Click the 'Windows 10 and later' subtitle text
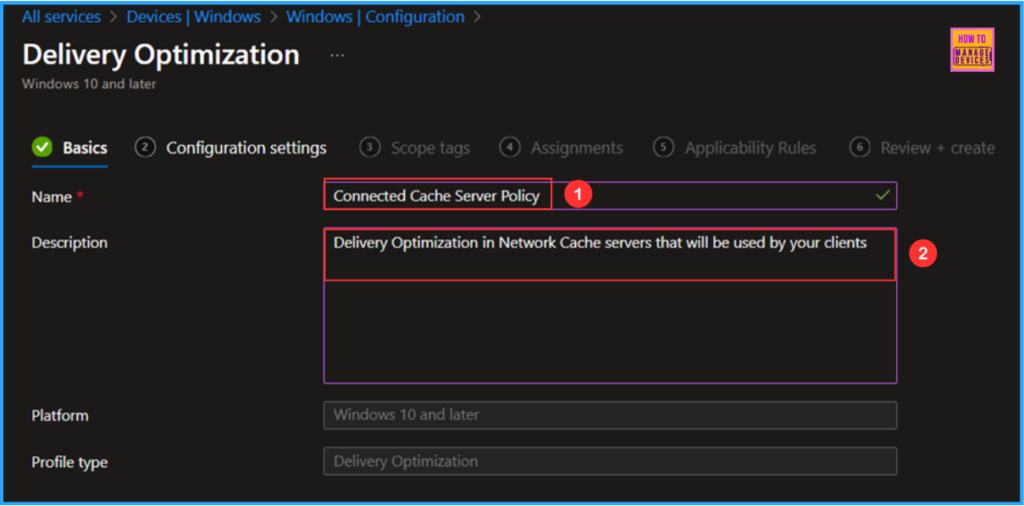This screenshot has width=1024, height=506. pyautogui.click(x=89, y=84)
